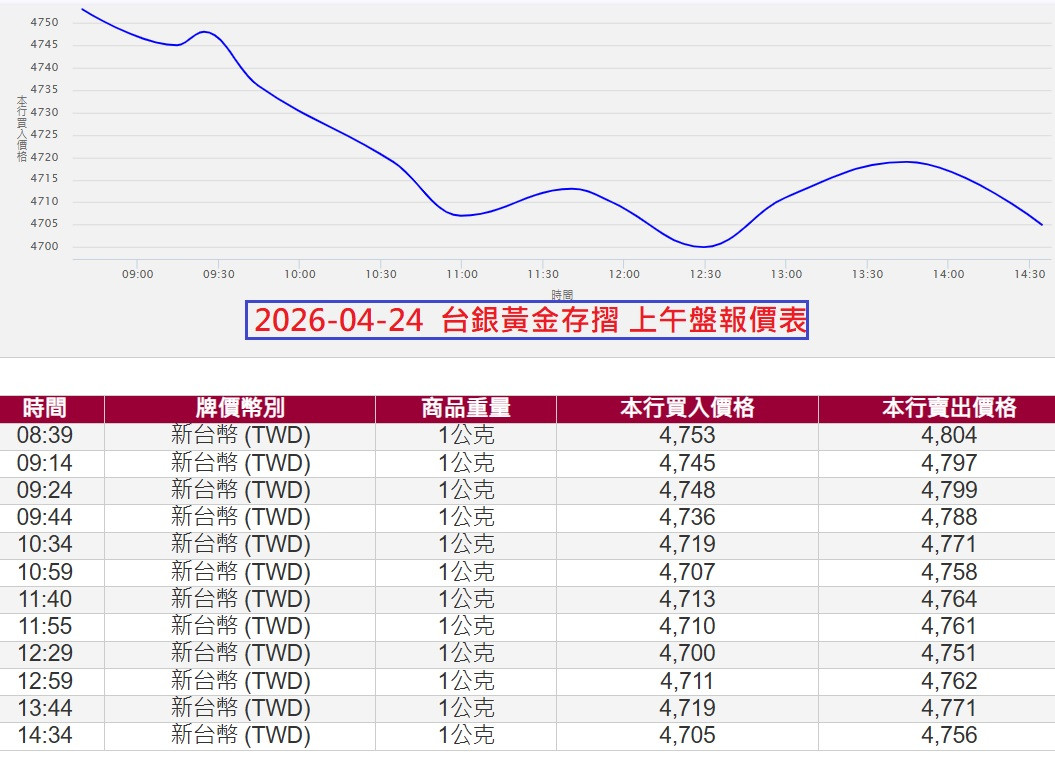Click buy price 4,705

687,735
